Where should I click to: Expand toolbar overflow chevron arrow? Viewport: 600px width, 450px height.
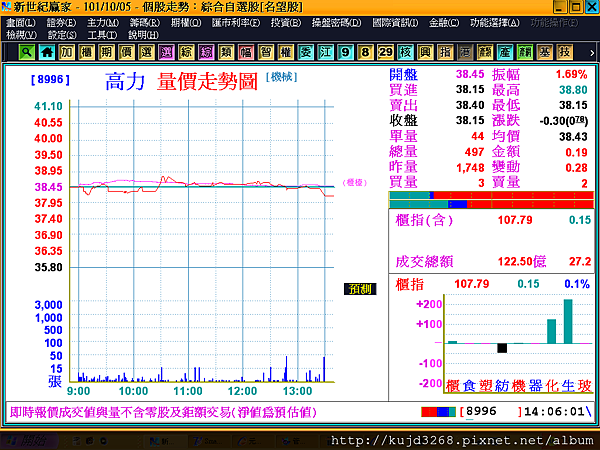[592, 53]
